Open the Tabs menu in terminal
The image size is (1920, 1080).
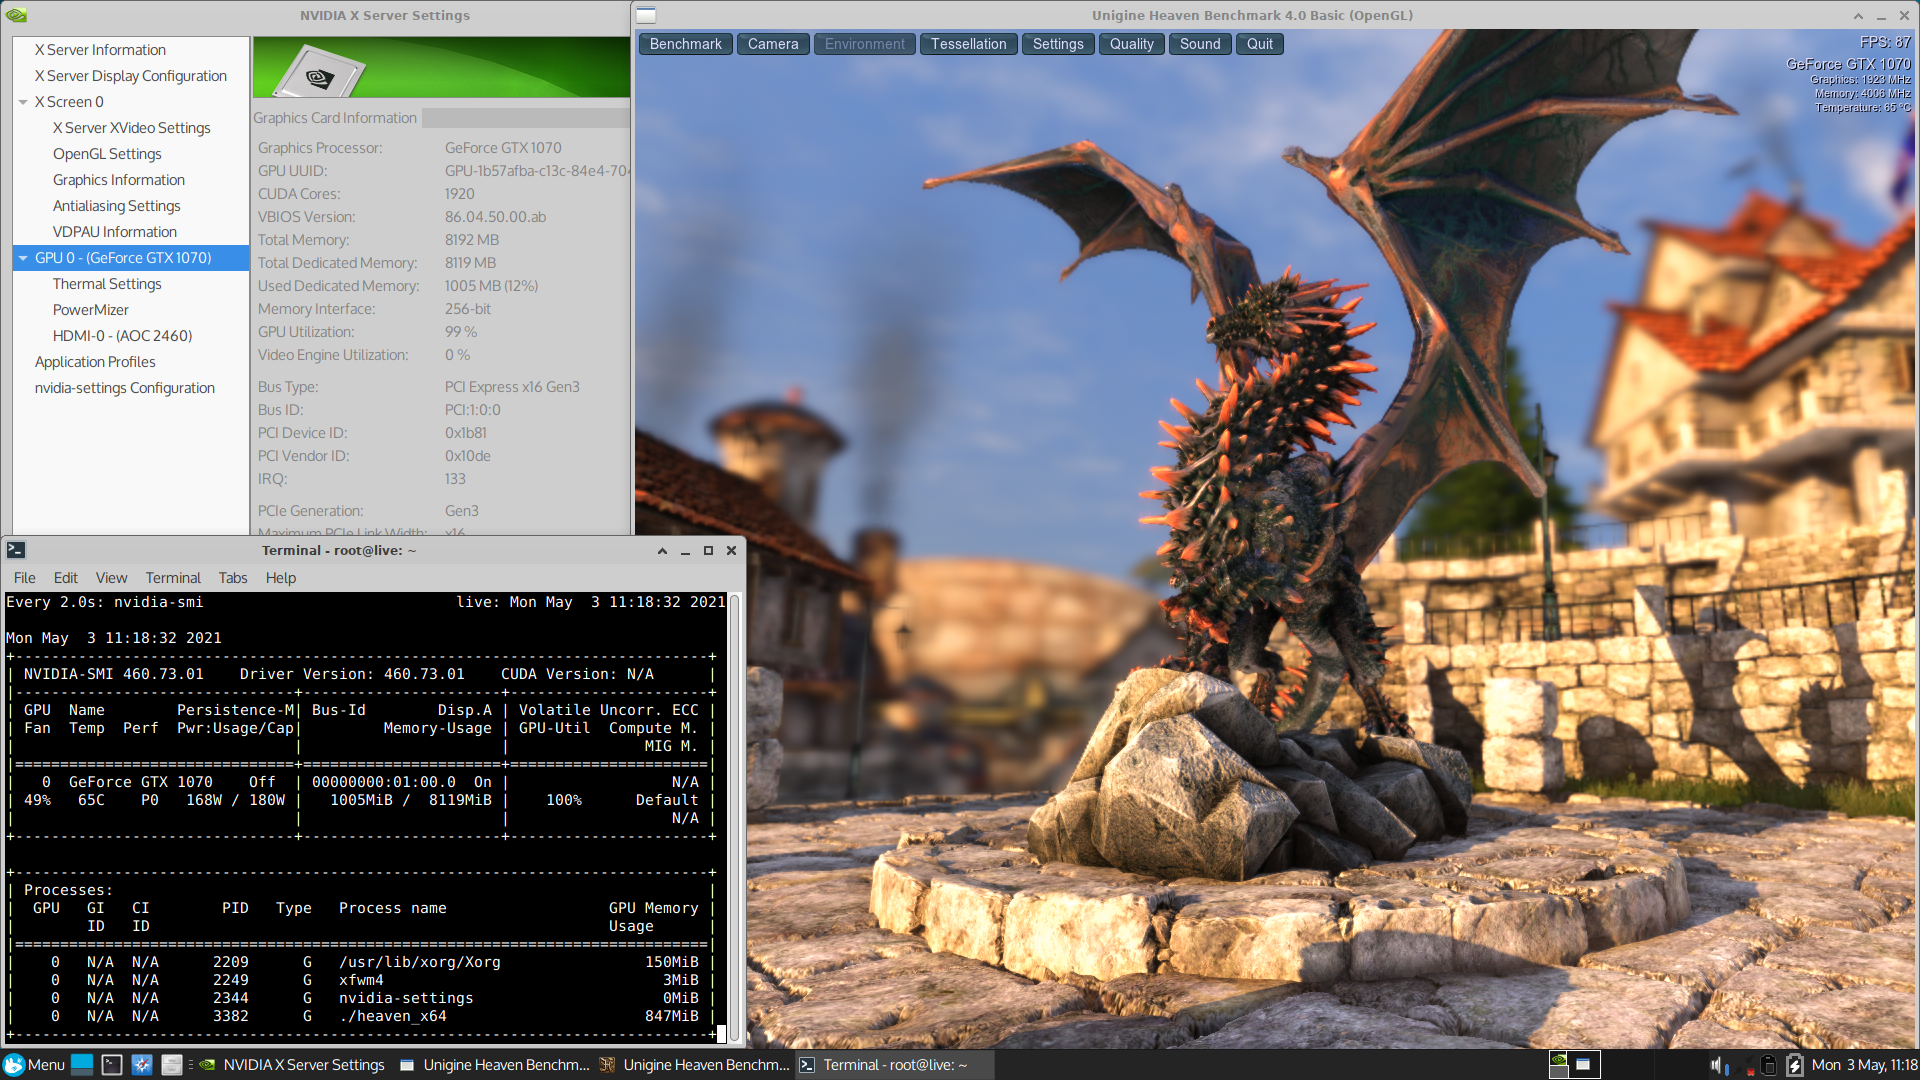[x=232, y=578]
